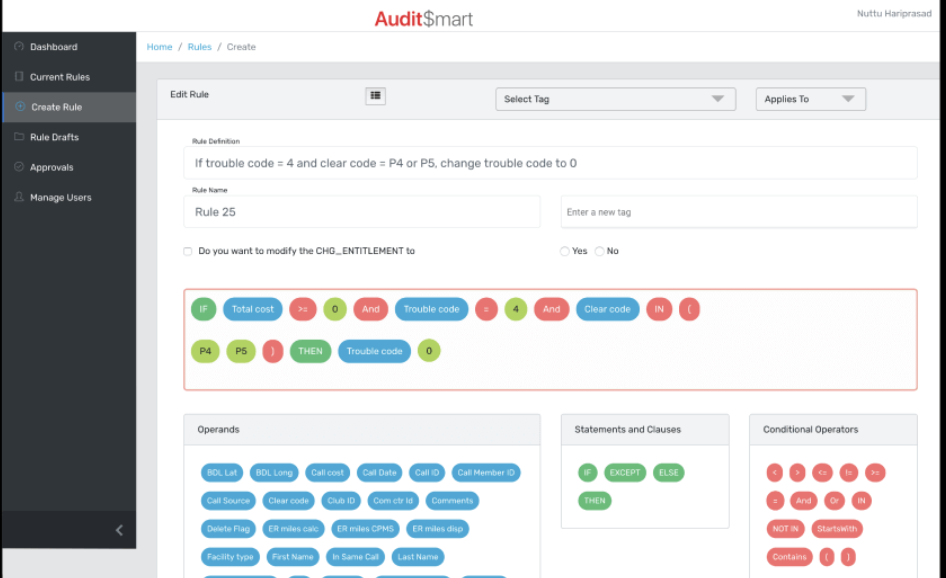The image size is (946, 578).
Task: Insert the not-equal operator
Action: tap(848, 472)
